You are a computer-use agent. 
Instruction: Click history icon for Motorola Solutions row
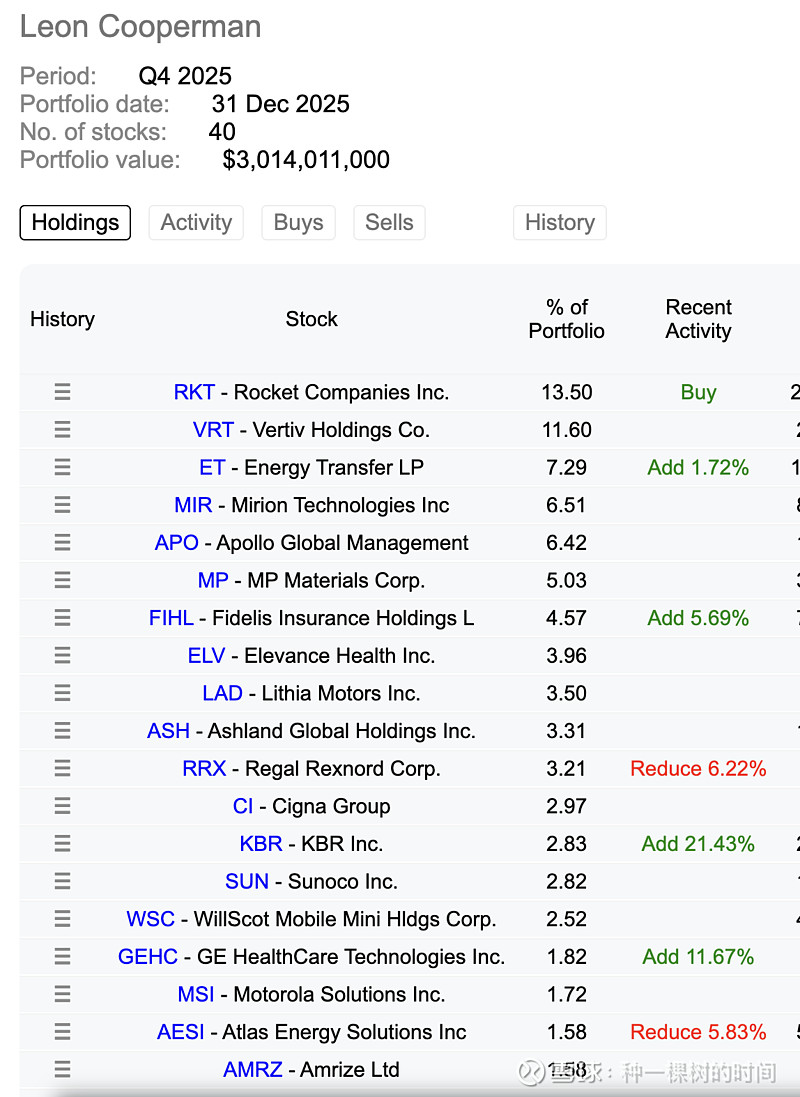62,994
